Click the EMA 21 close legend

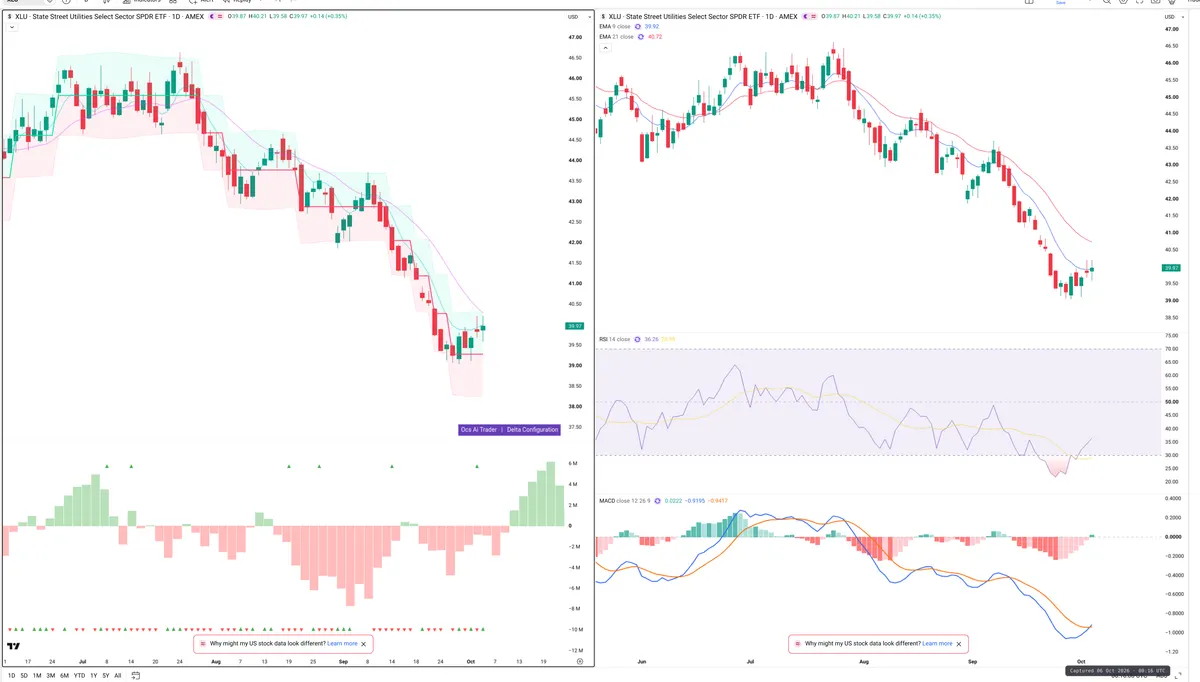(617, 37)
